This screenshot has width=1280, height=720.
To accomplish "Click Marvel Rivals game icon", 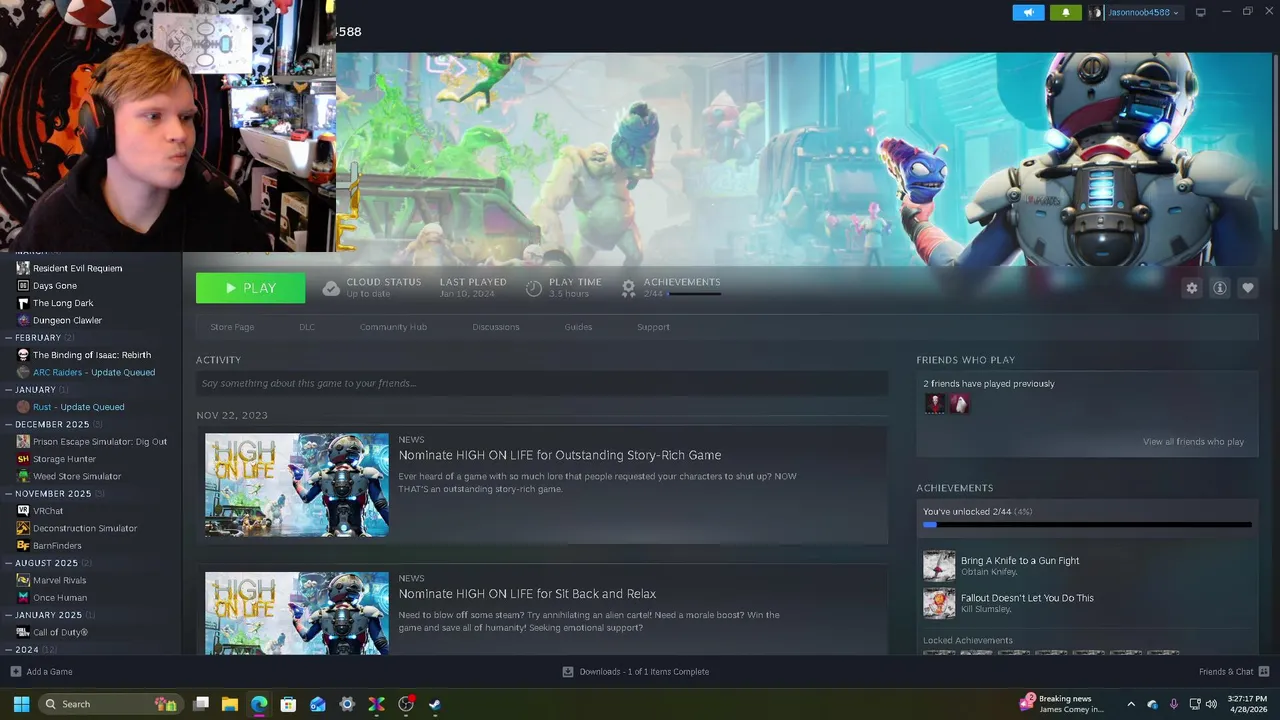I will coord(23,580).
